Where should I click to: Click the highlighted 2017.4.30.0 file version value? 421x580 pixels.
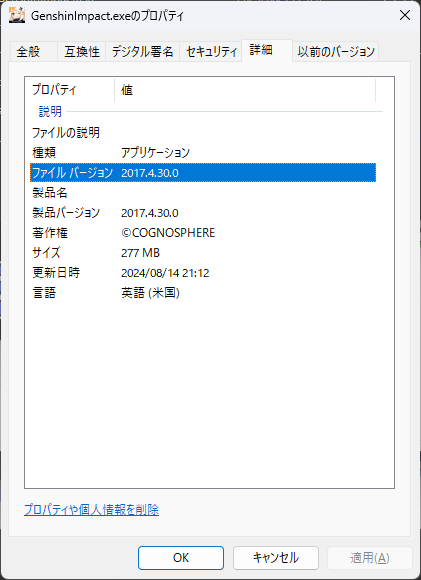[x=150, y=173]
